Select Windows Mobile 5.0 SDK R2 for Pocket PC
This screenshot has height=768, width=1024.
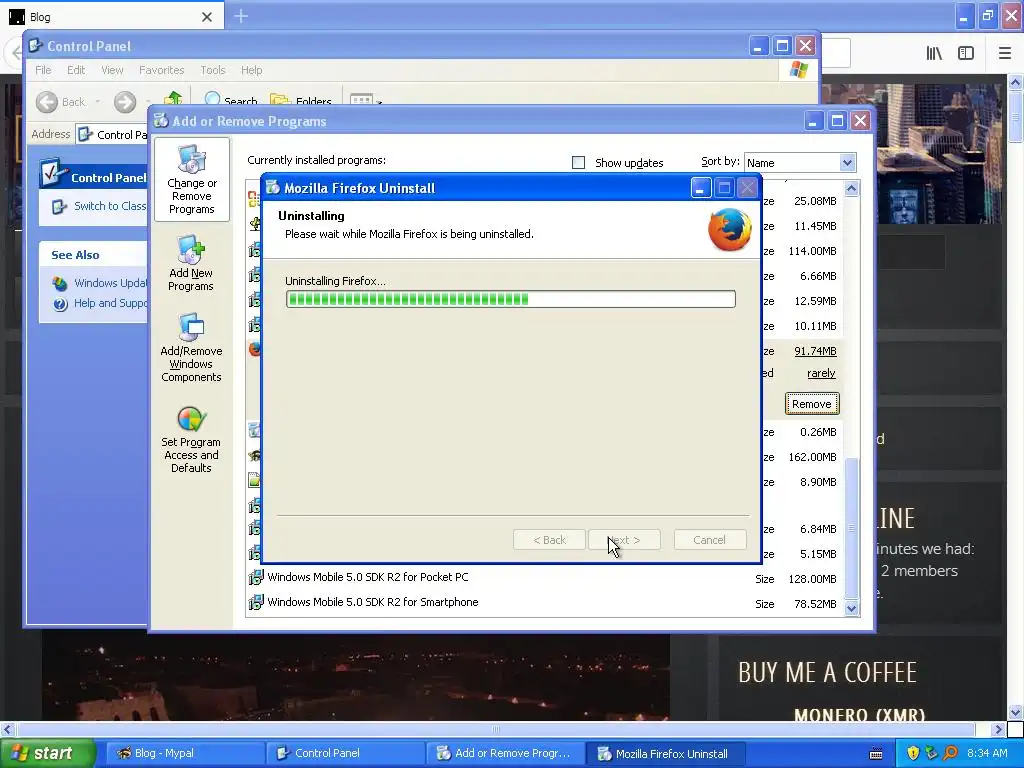pyautogui.click(x=368, y=577)
